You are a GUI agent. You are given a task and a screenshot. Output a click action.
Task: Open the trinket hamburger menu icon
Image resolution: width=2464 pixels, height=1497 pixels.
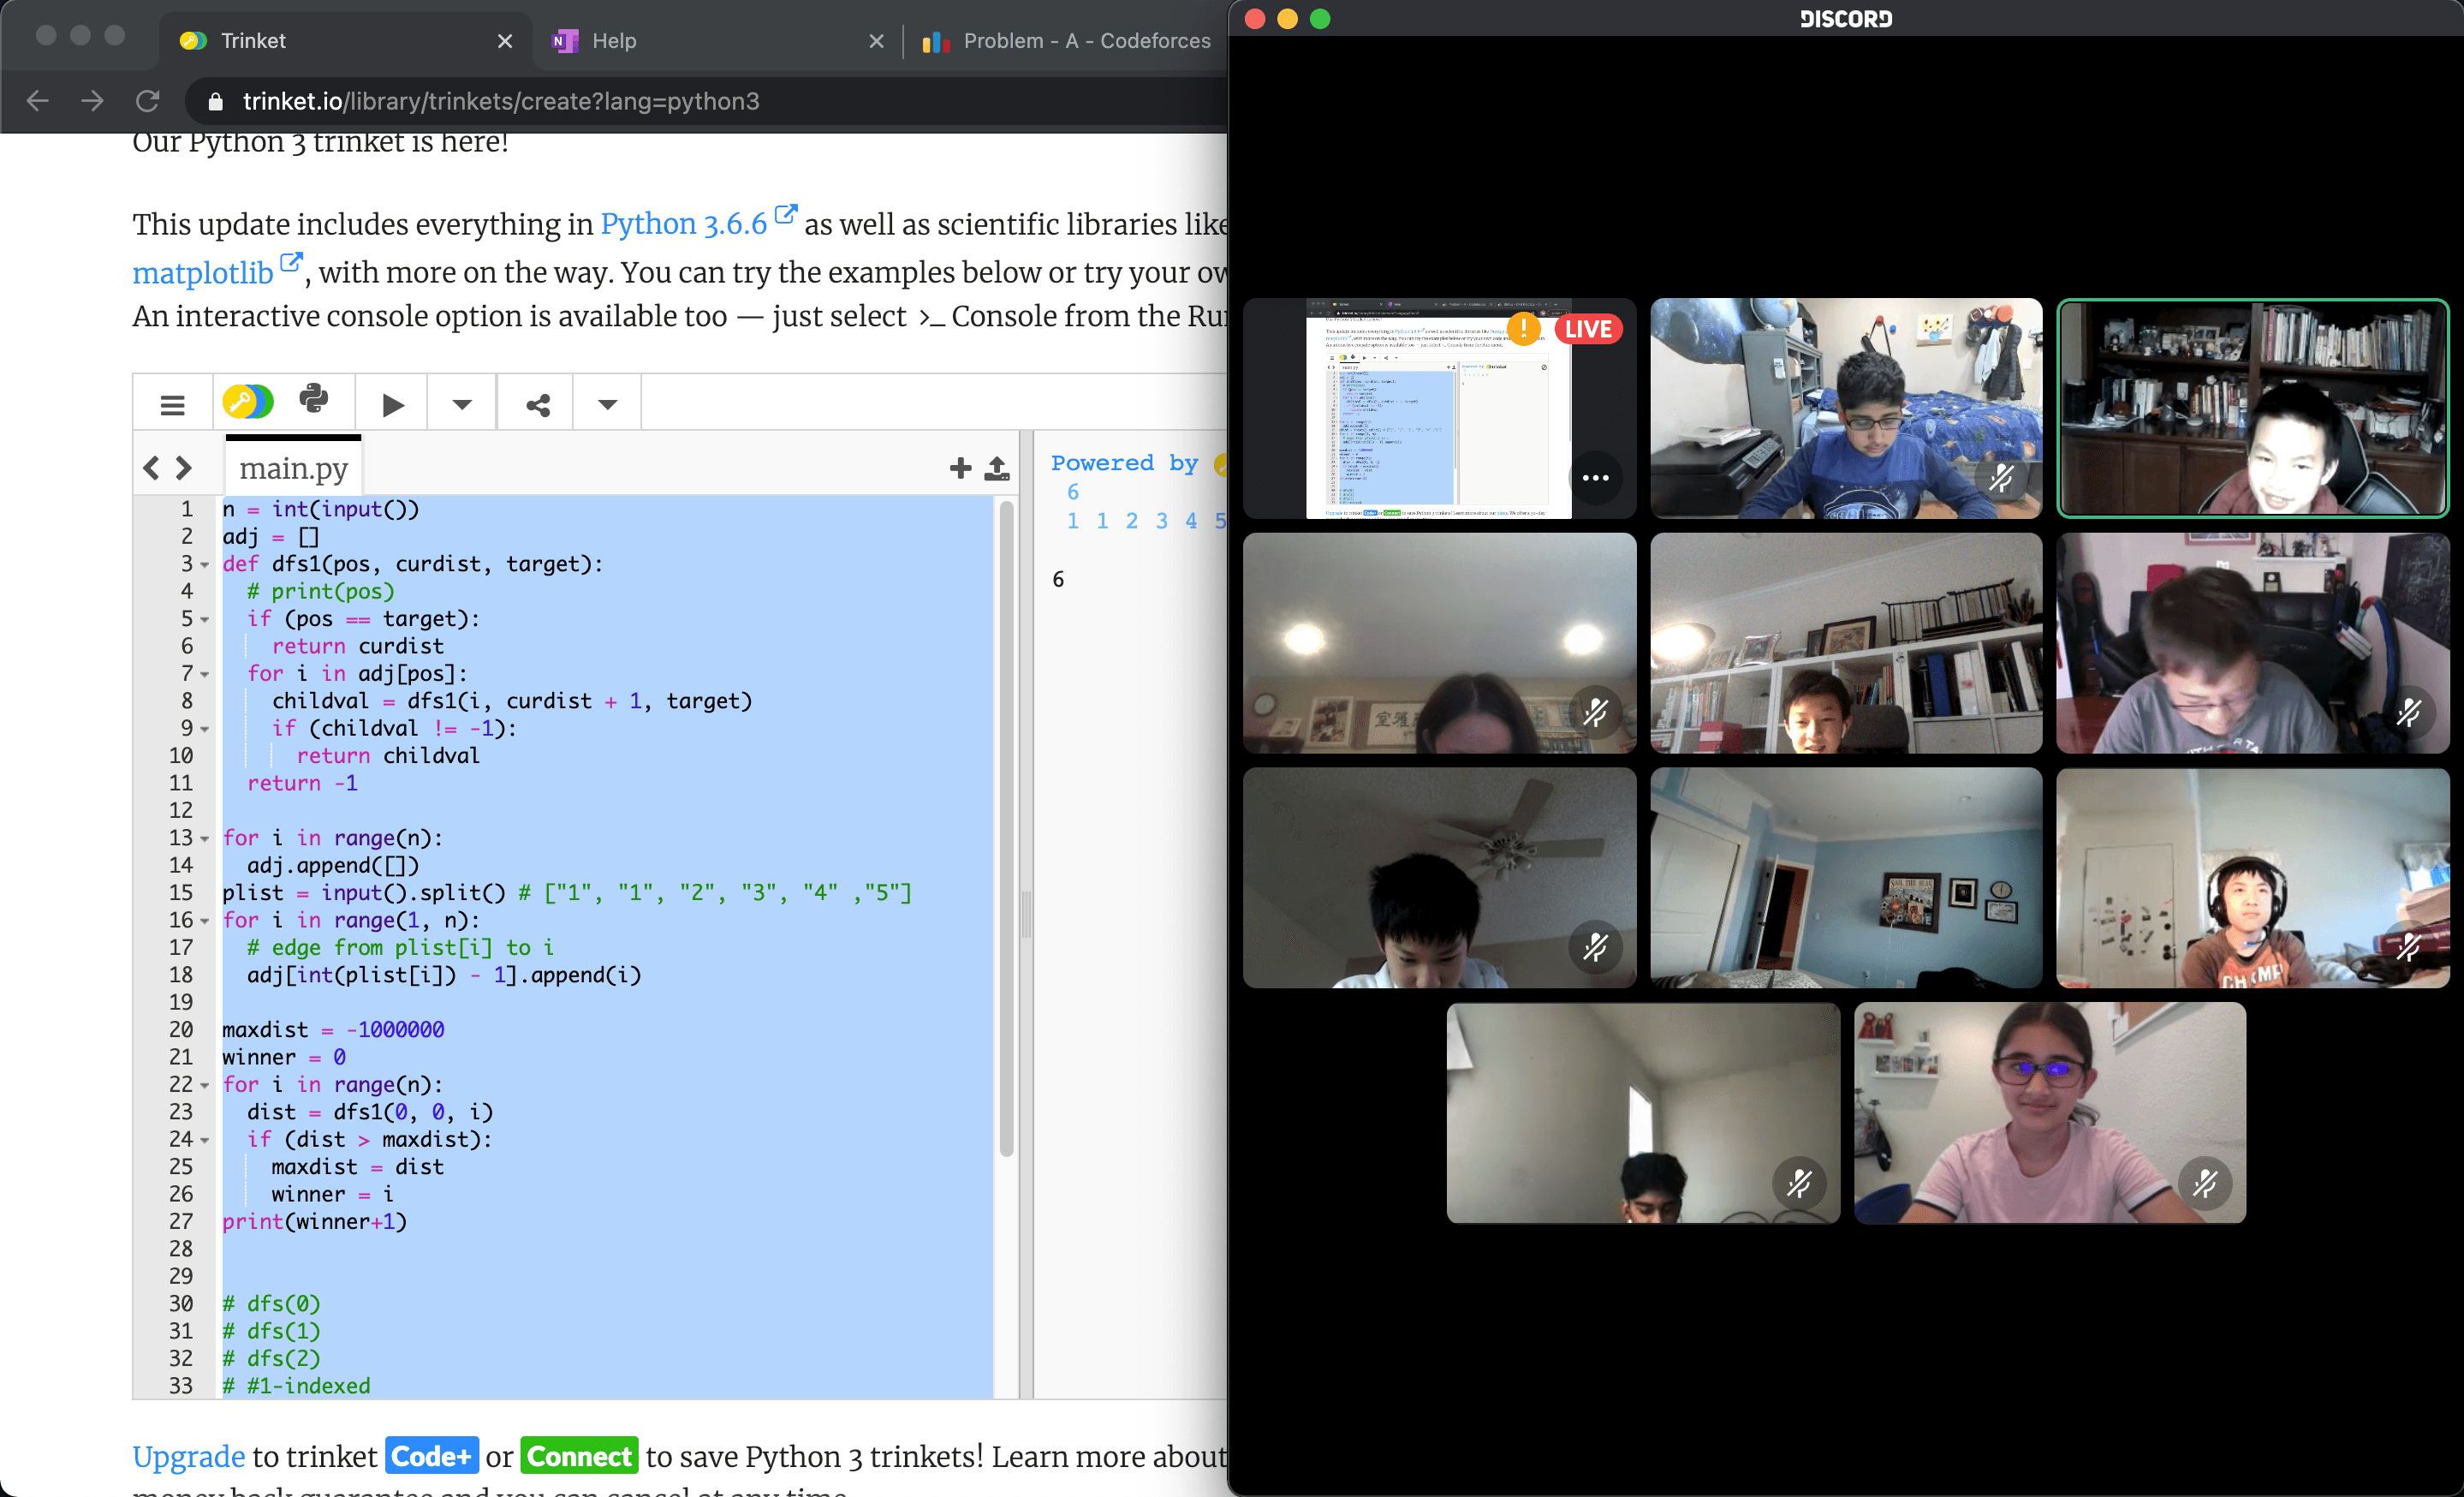[172, 404]
